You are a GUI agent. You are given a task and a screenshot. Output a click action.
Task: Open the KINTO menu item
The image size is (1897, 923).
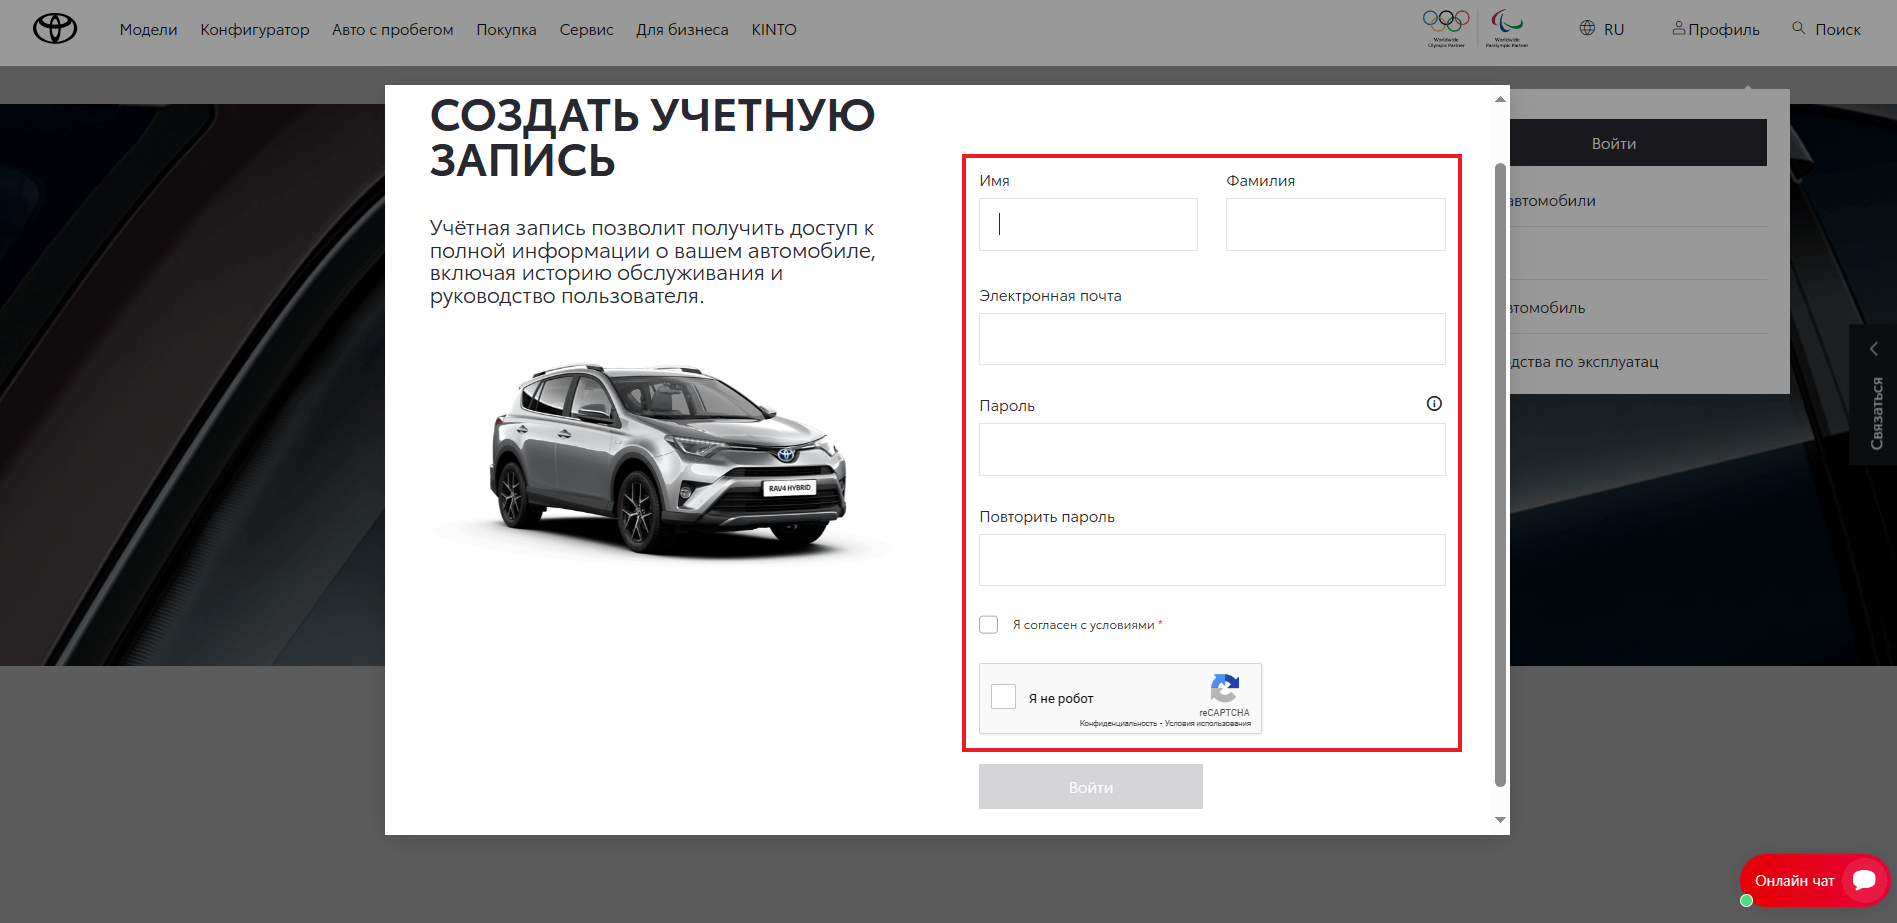tap(774, 30)
